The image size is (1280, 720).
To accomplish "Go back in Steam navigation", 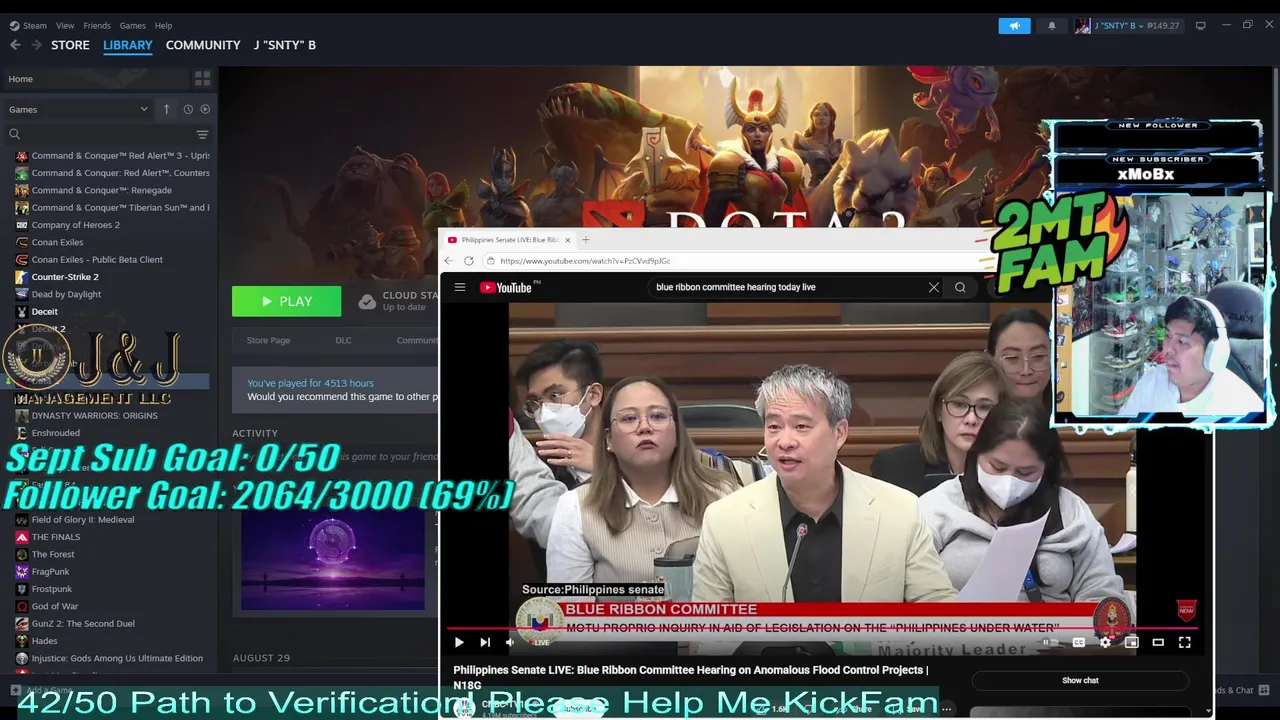I will pyautogui.click(x=15, y=45).
